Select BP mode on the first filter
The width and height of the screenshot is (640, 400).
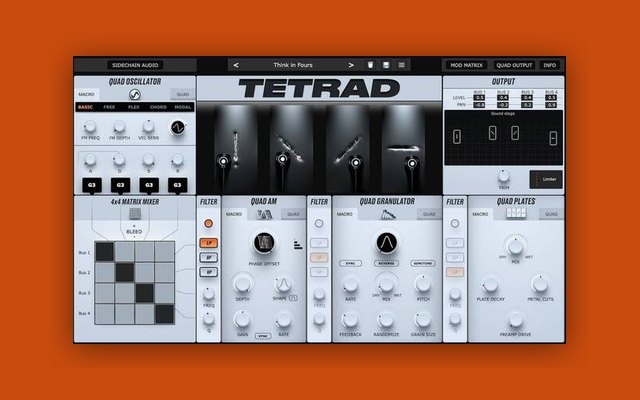coord(209,258)
